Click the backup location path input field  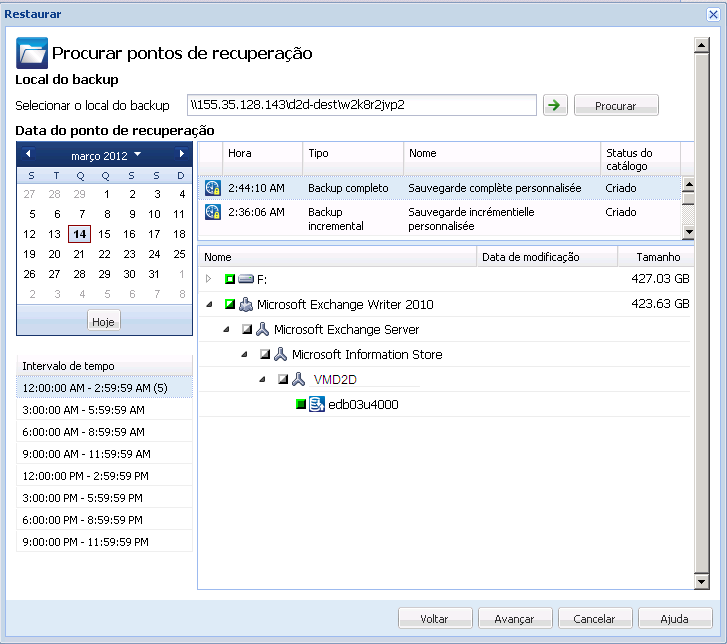362,105
